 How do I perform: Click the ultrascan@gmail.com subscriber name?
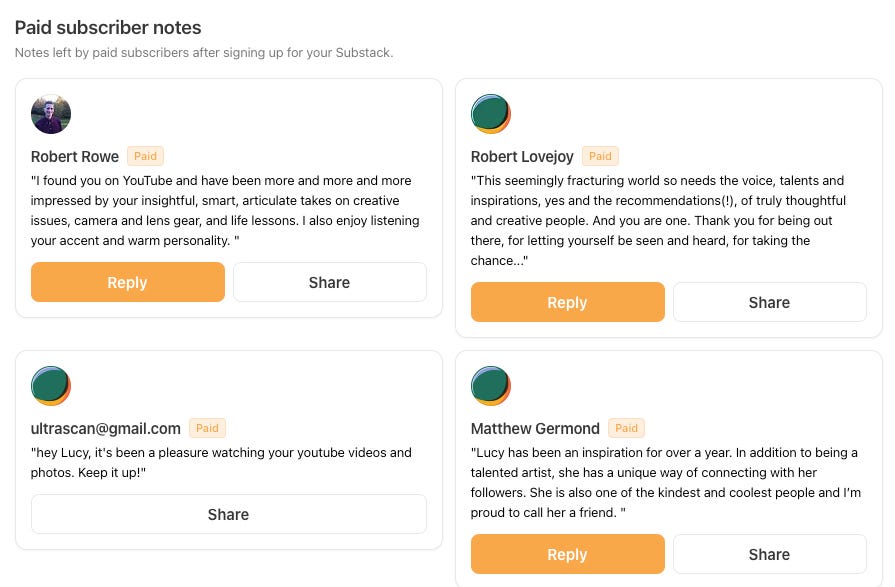tap(106, 428)
